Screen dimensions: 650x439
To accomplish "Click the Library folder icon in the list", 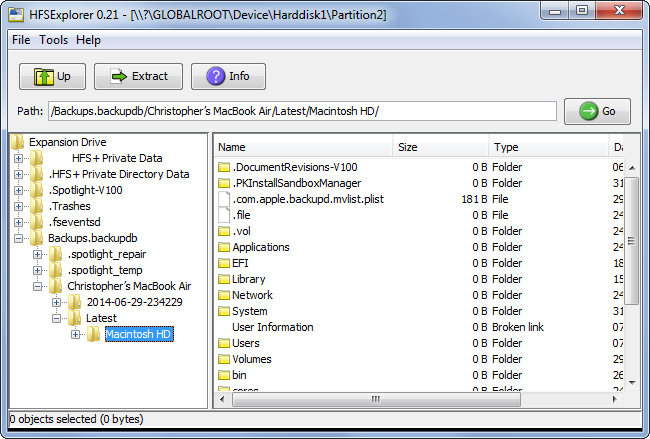I will [224, 279].
